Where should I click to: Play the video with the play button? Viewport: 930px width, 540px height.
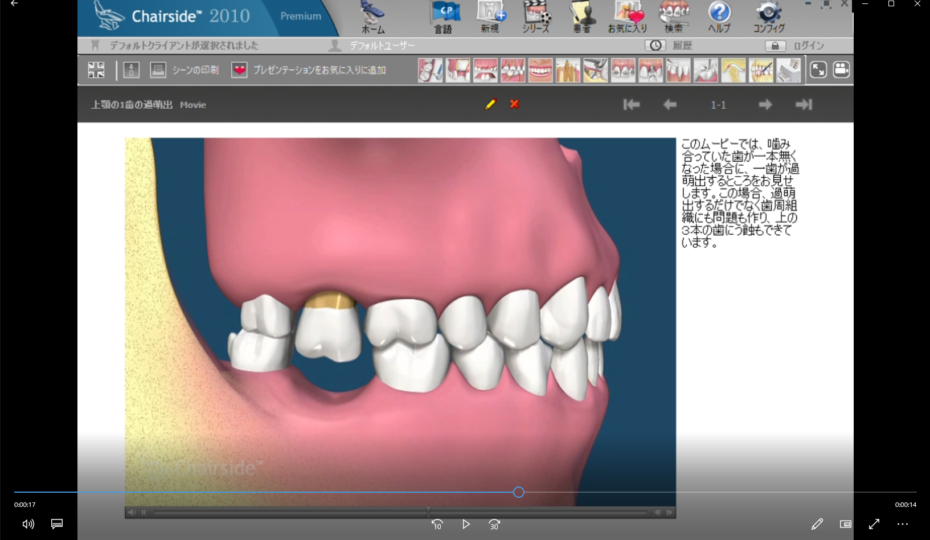pos(466,524)
